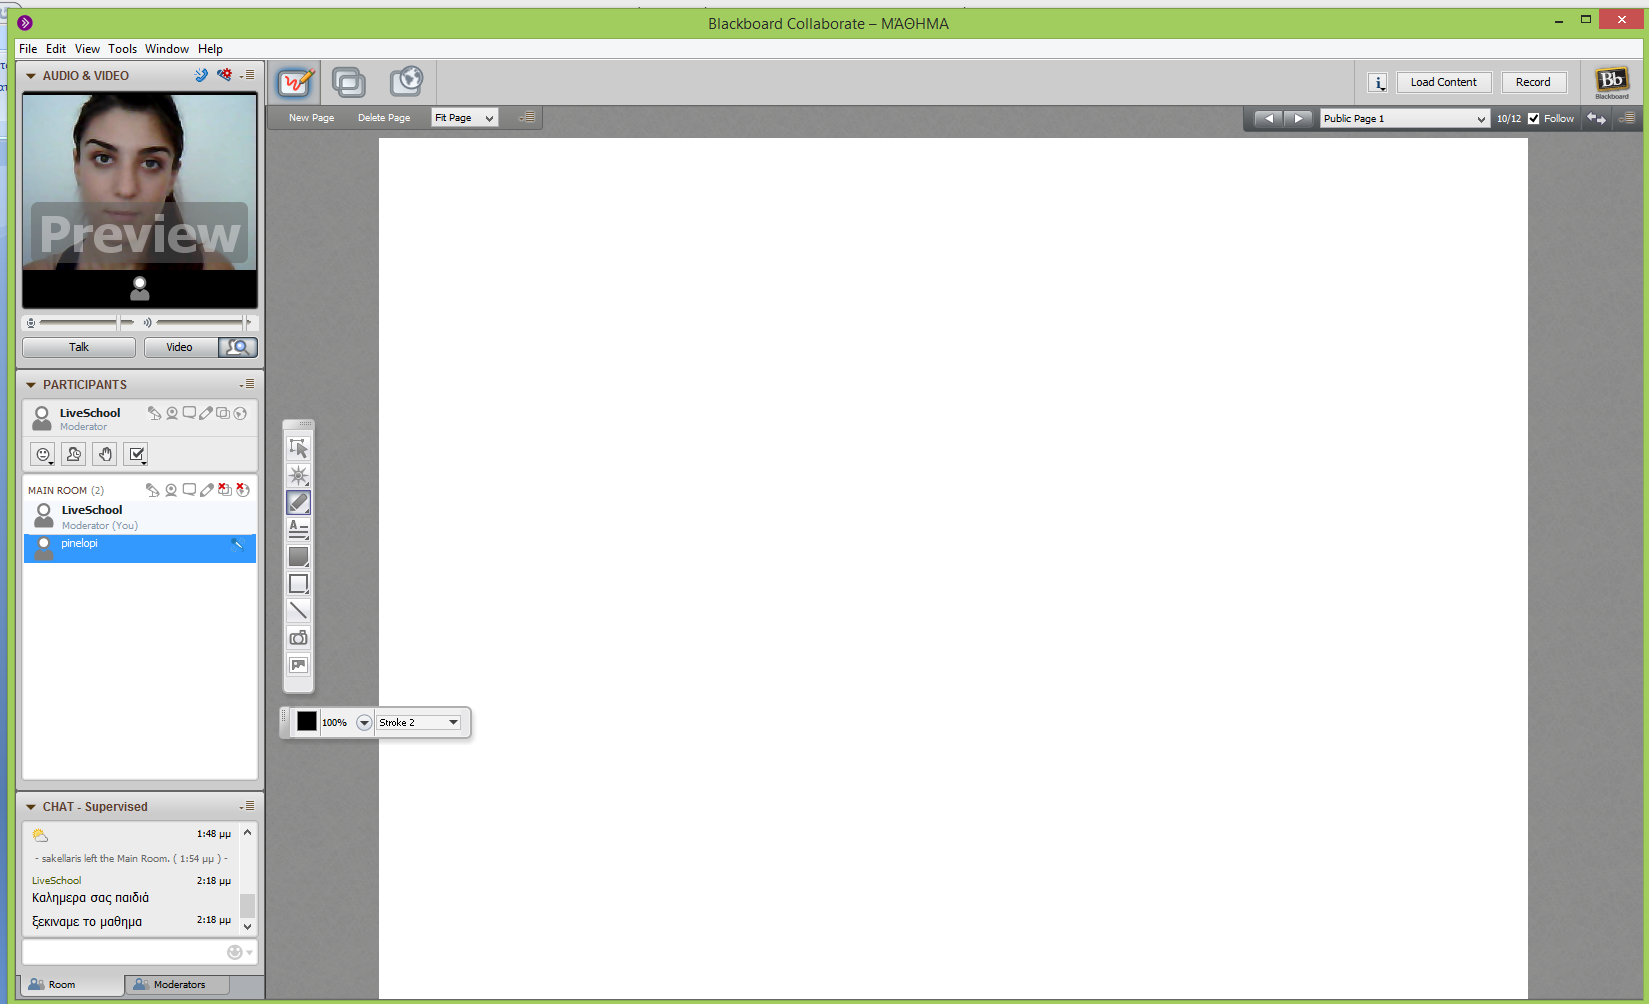Open the Audio Setup Wizard icon
The image size is (1649, 1004).
pos(201,75)
